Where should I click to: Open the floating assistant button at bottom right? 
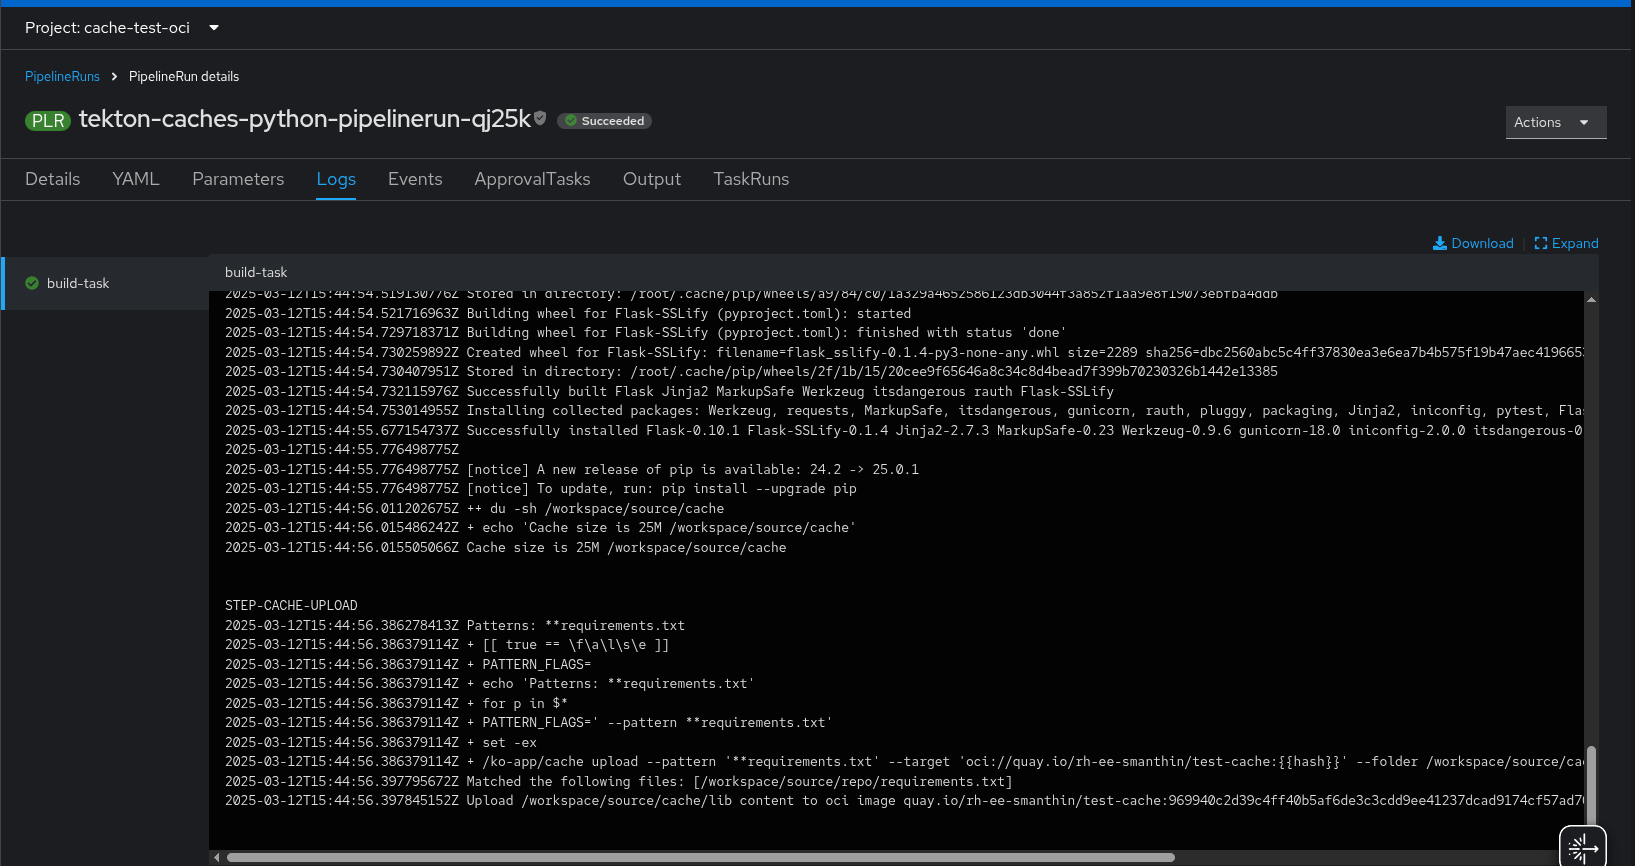(1583, 848)
